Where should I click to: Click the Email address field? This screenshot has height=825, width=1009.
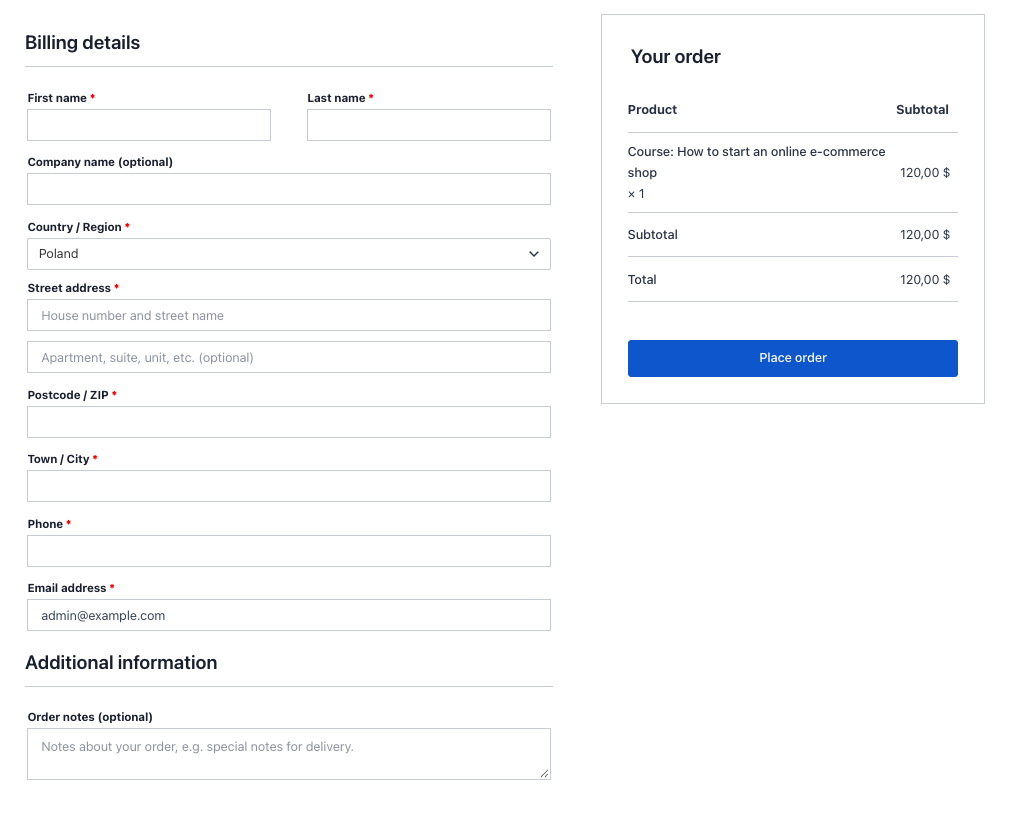click(x=289, y=615)
